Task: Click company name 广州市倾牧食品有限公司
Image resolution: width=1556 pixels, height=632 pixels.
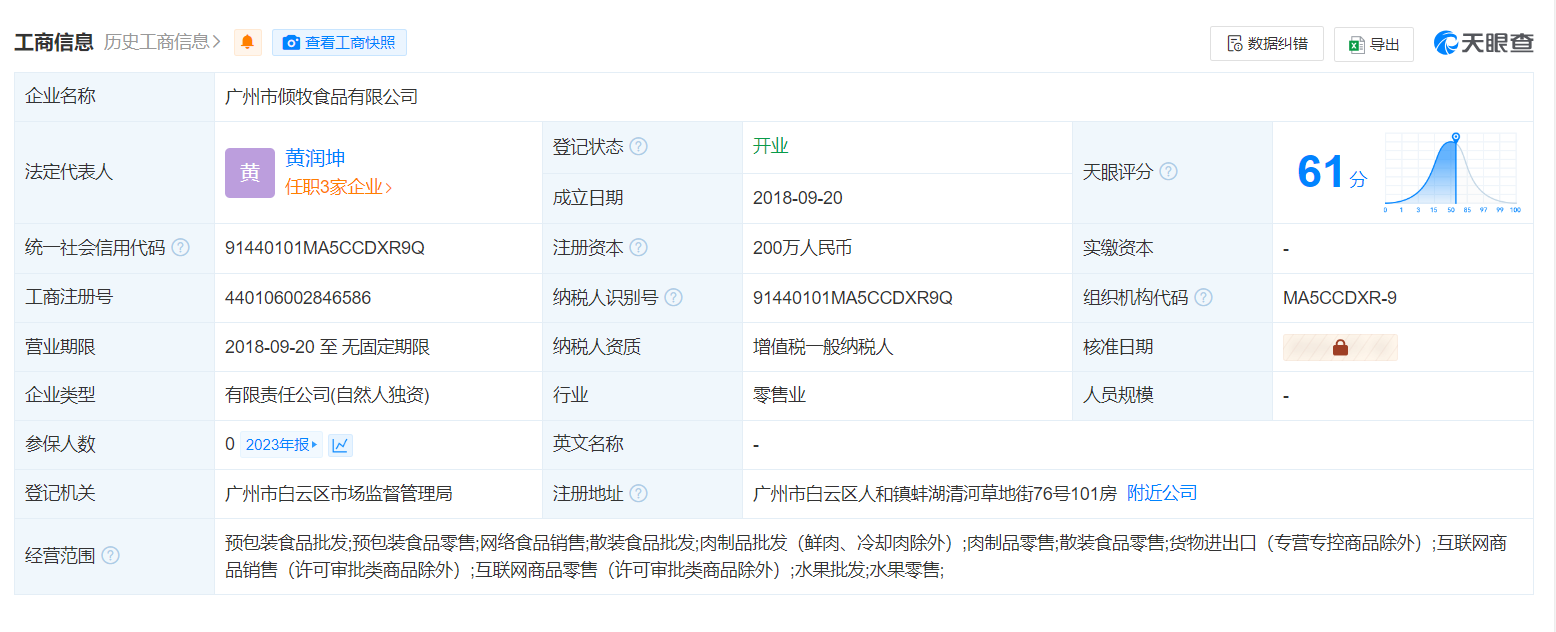Action: click(x=322, y=97)
